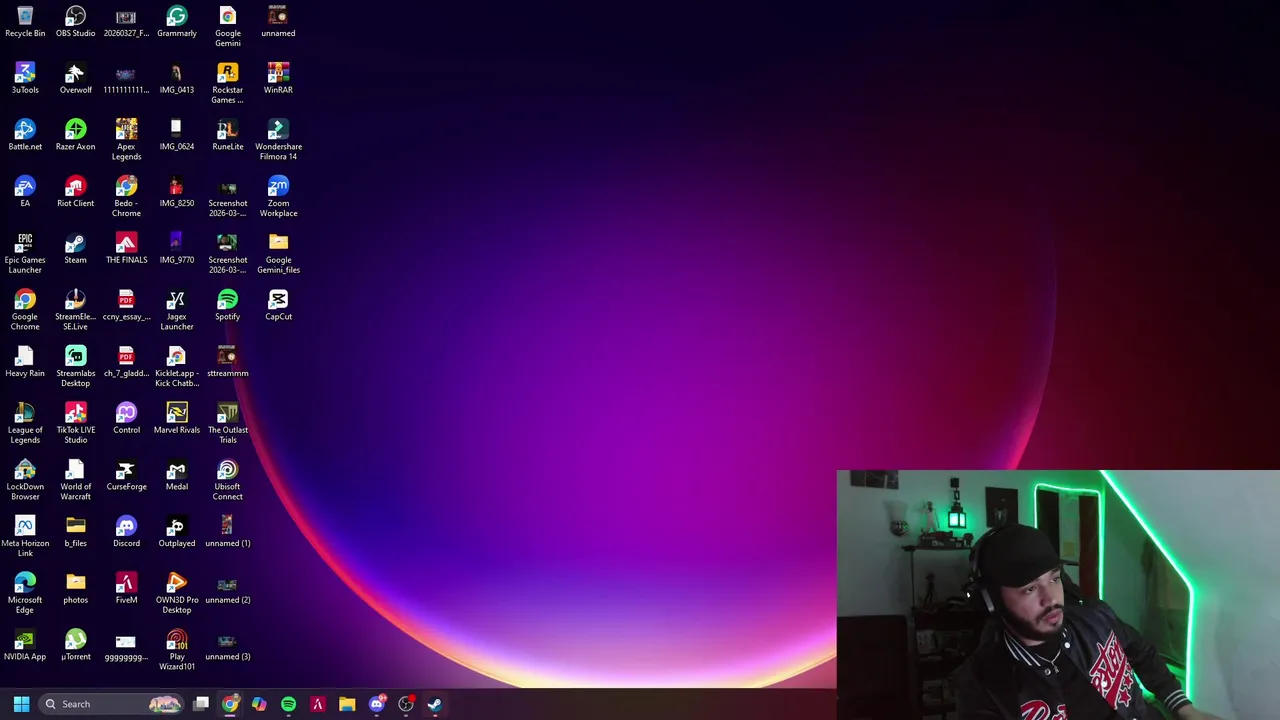This screenshot has width=1280, height=720.
Task: Open TikTok LIVE Studio shortcut
Action: [75, 424]
